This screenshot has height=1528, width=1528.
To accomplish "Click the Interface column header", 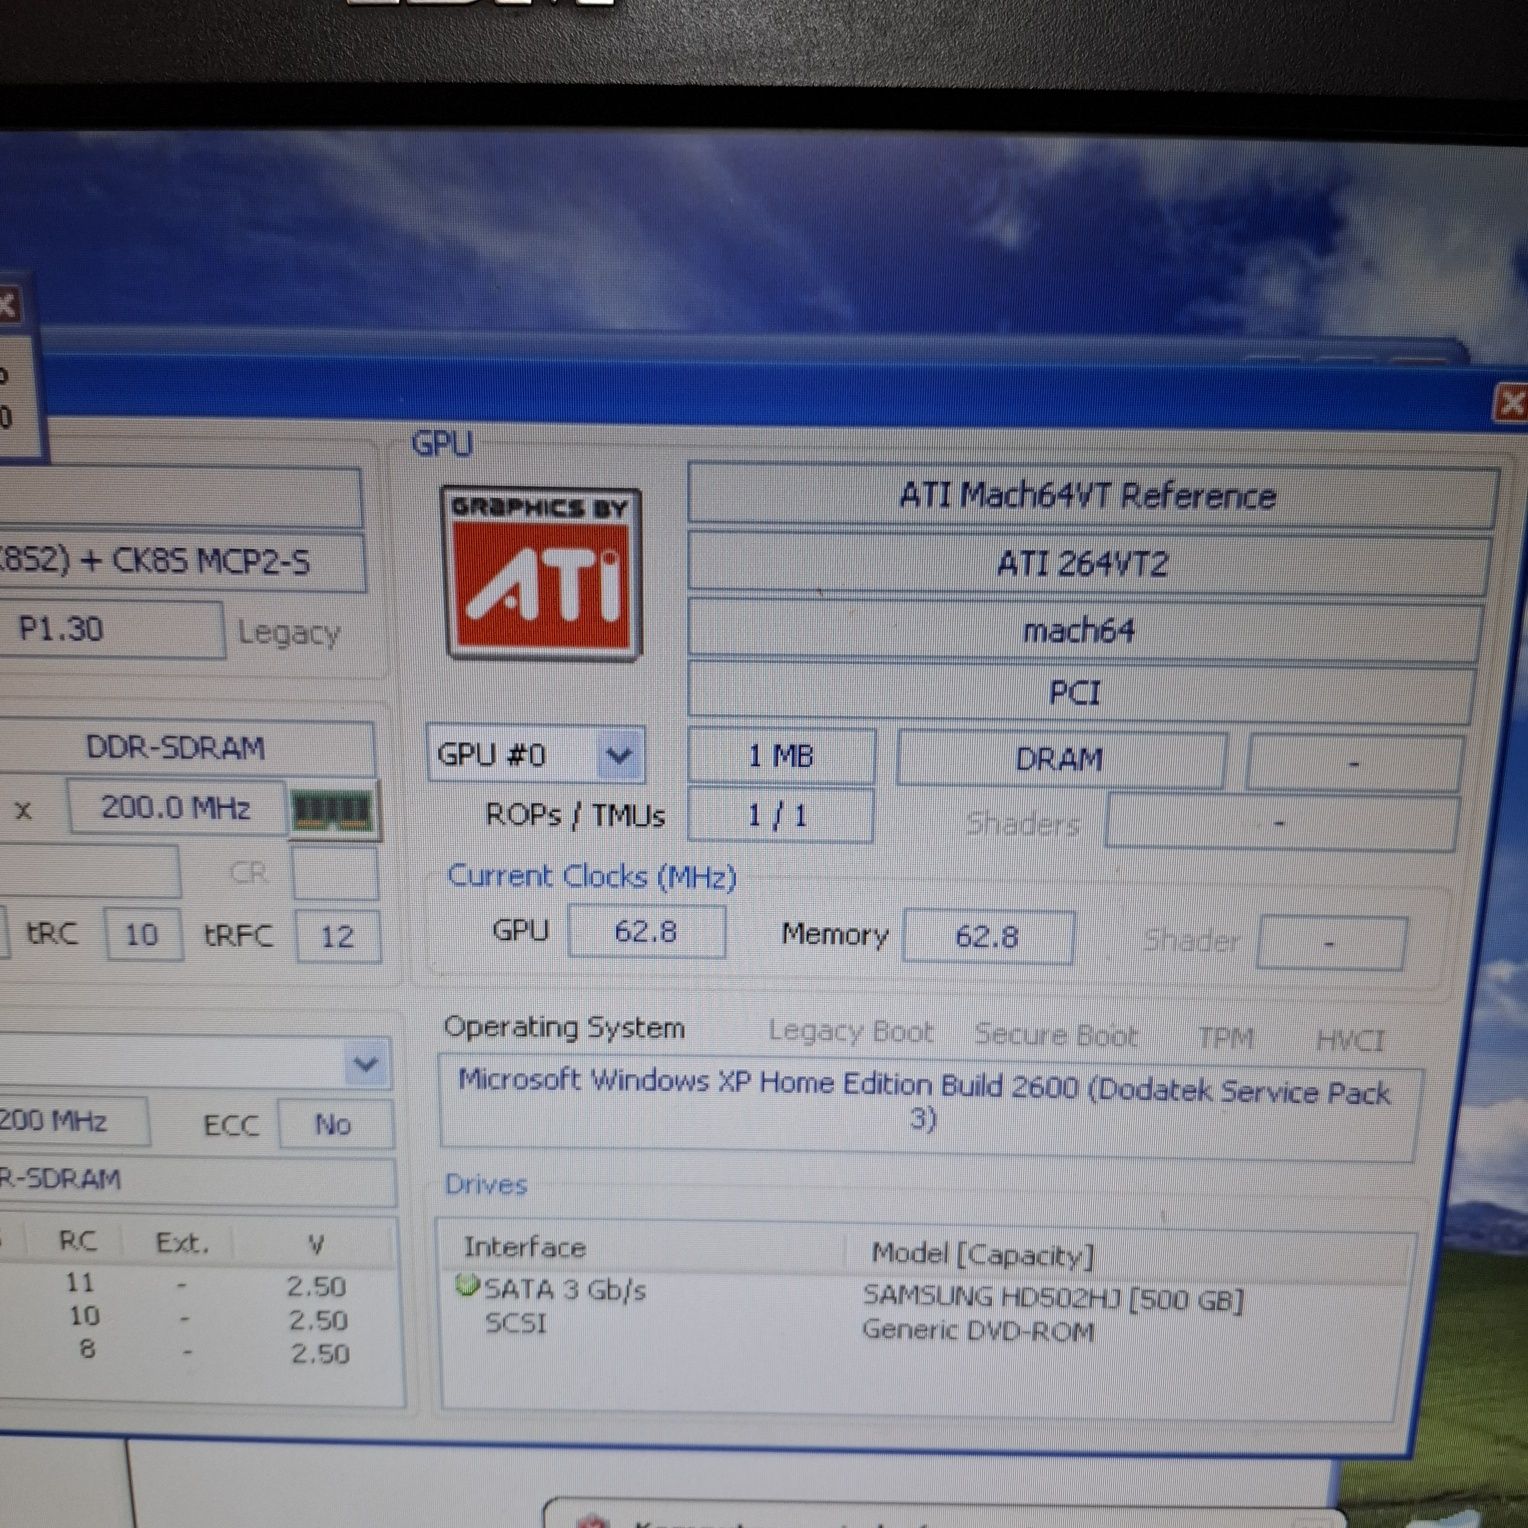I will [524, 1247].
